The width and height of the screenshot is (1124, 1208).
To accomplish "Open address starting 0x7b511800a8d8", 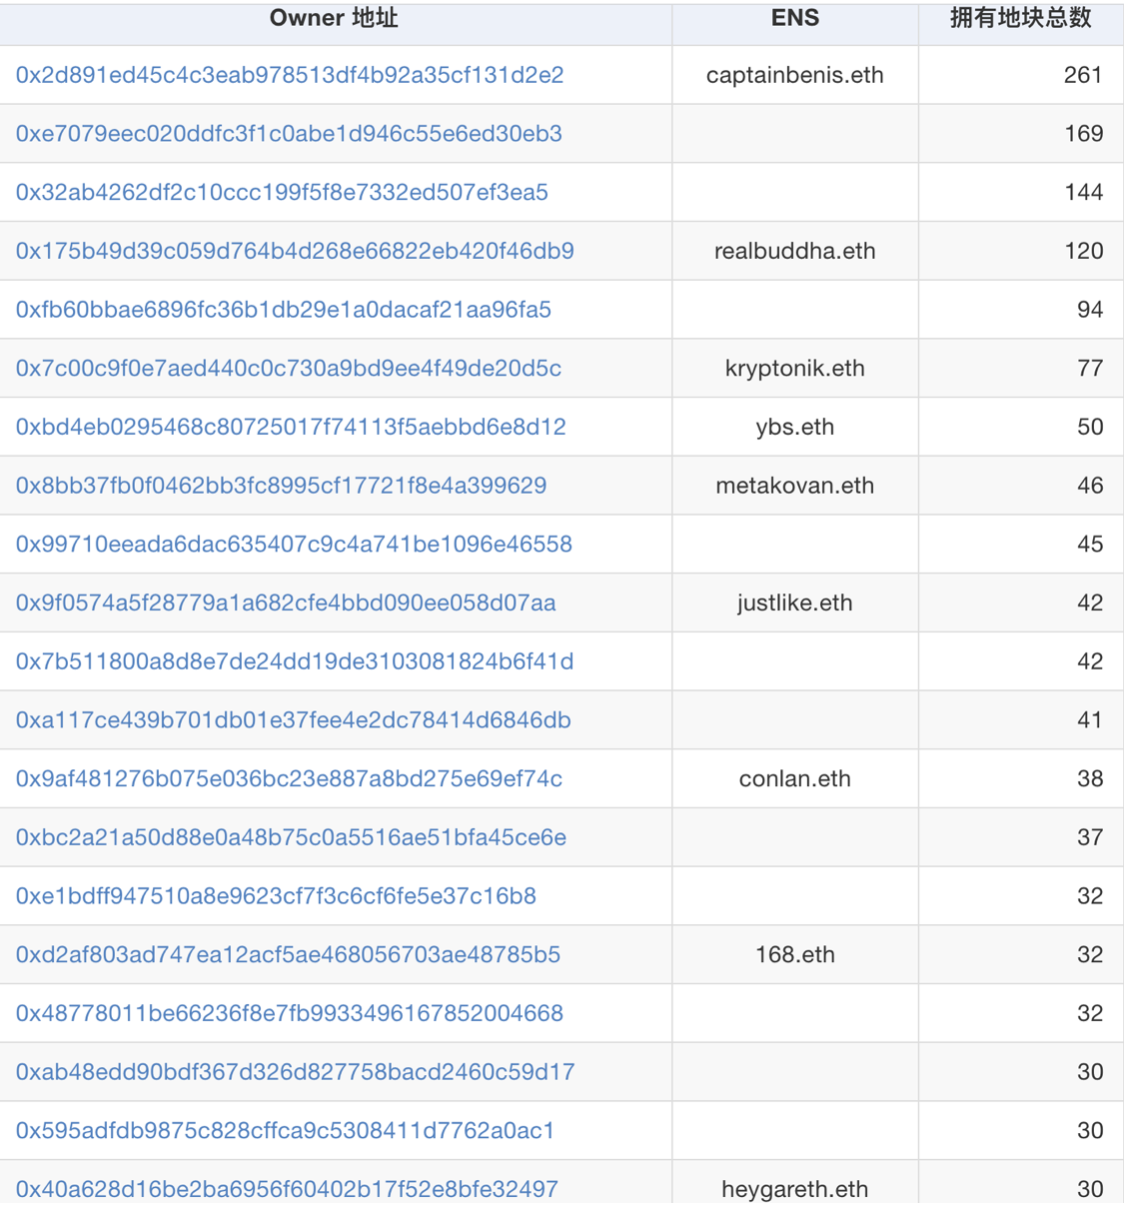I will tap(294, 662).
